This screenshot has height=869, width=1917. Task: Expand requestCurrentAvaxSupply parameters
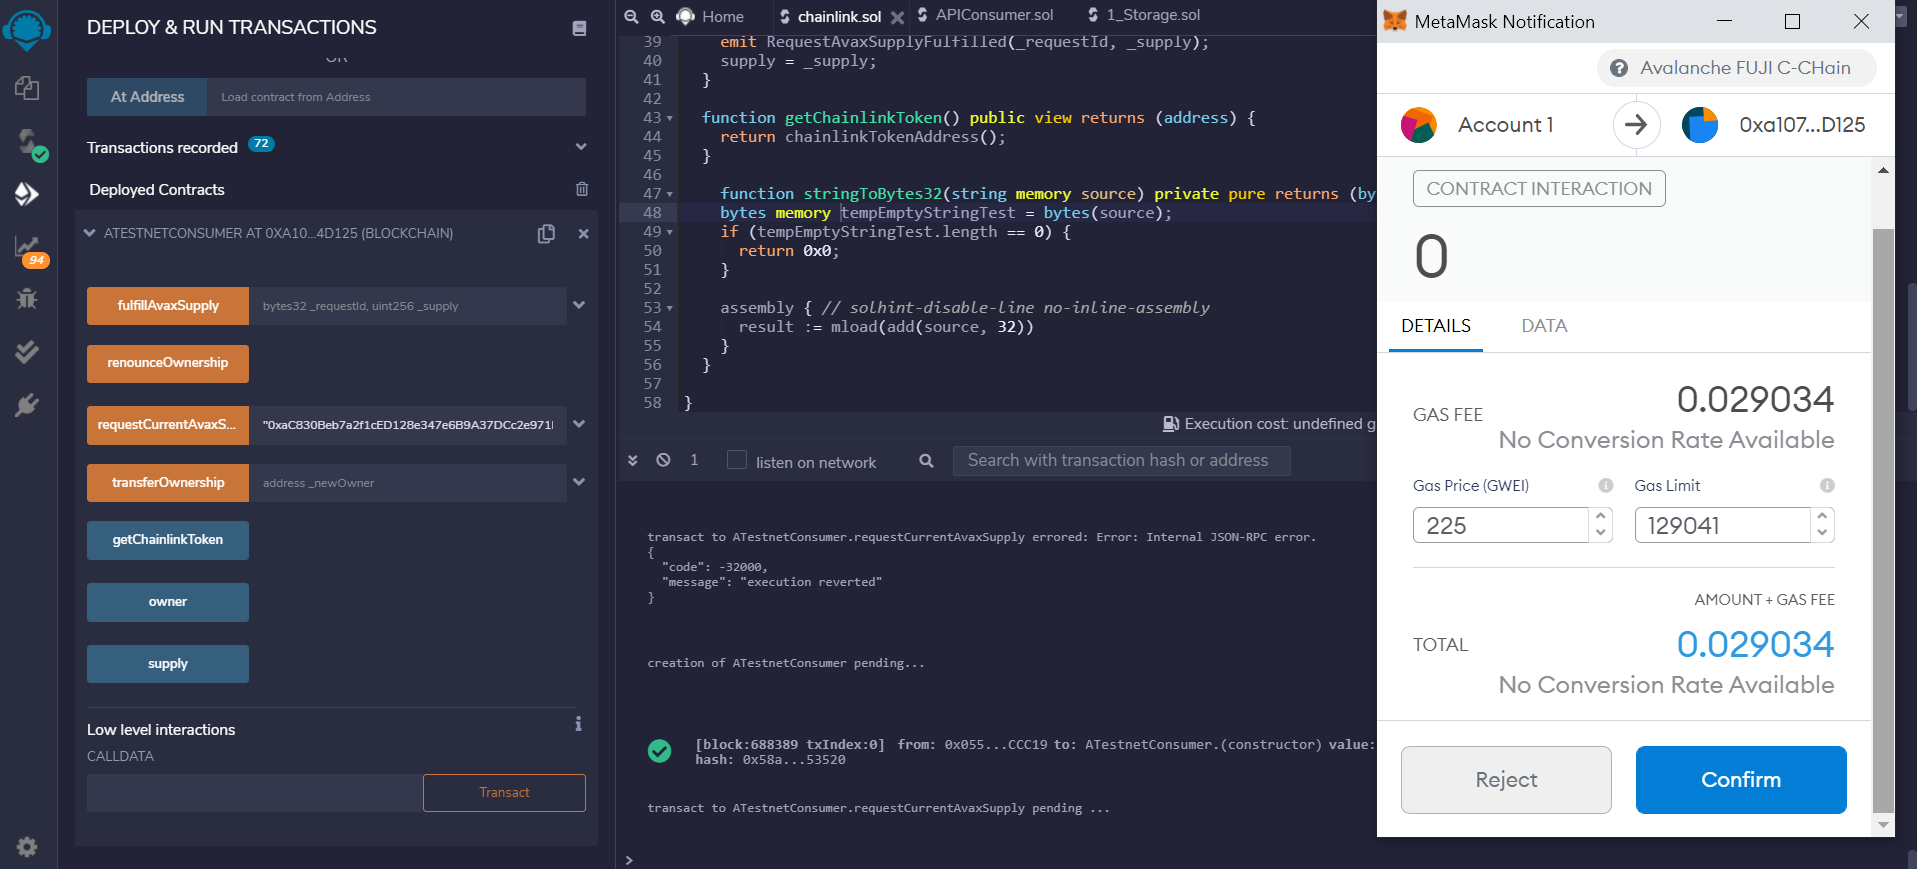pyautogui.click(x=579, y=424)
